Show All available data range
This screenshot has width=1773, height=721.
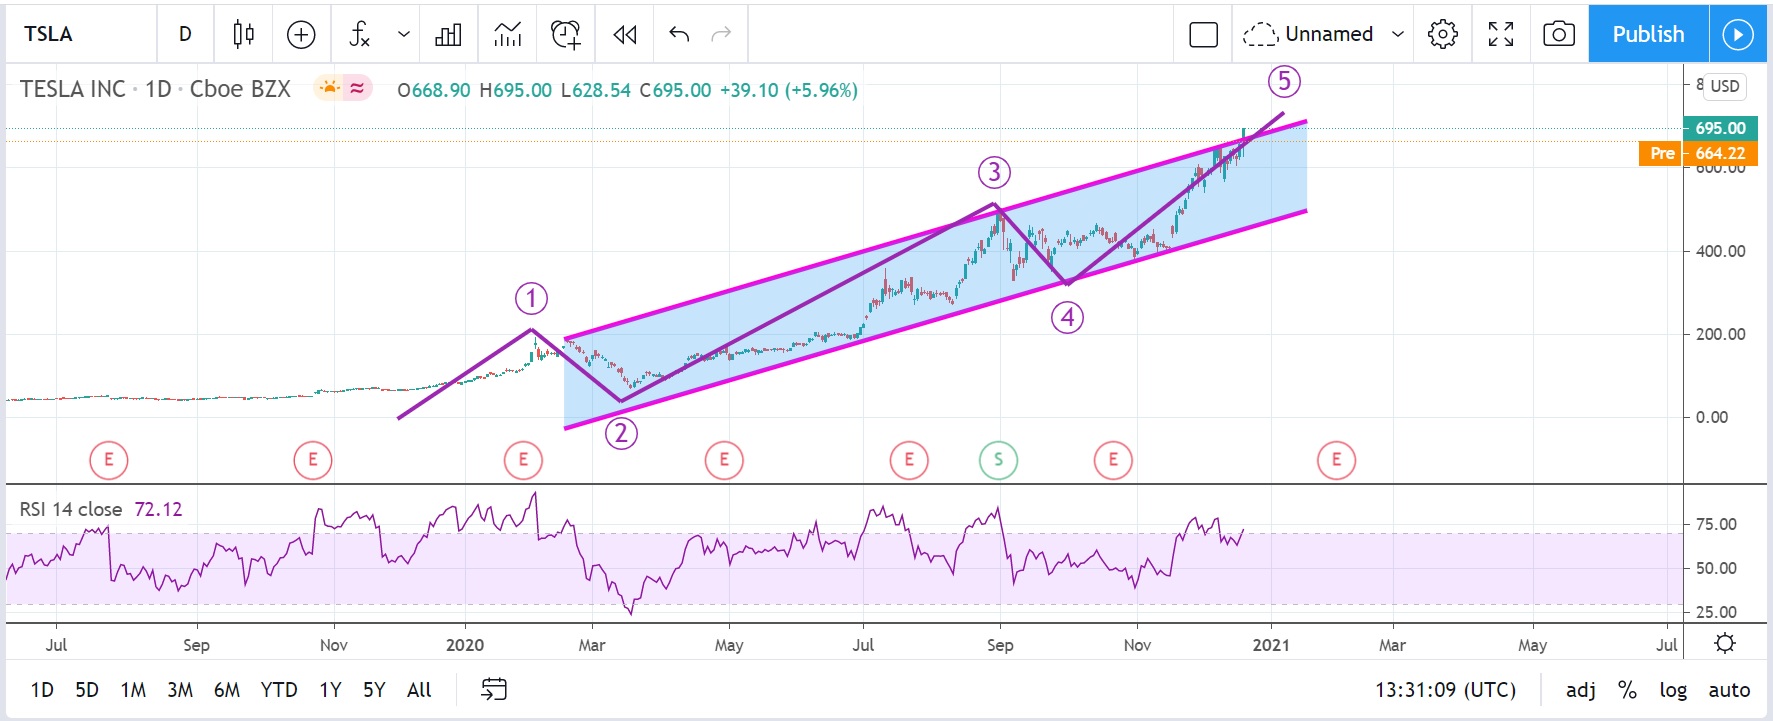419,690
